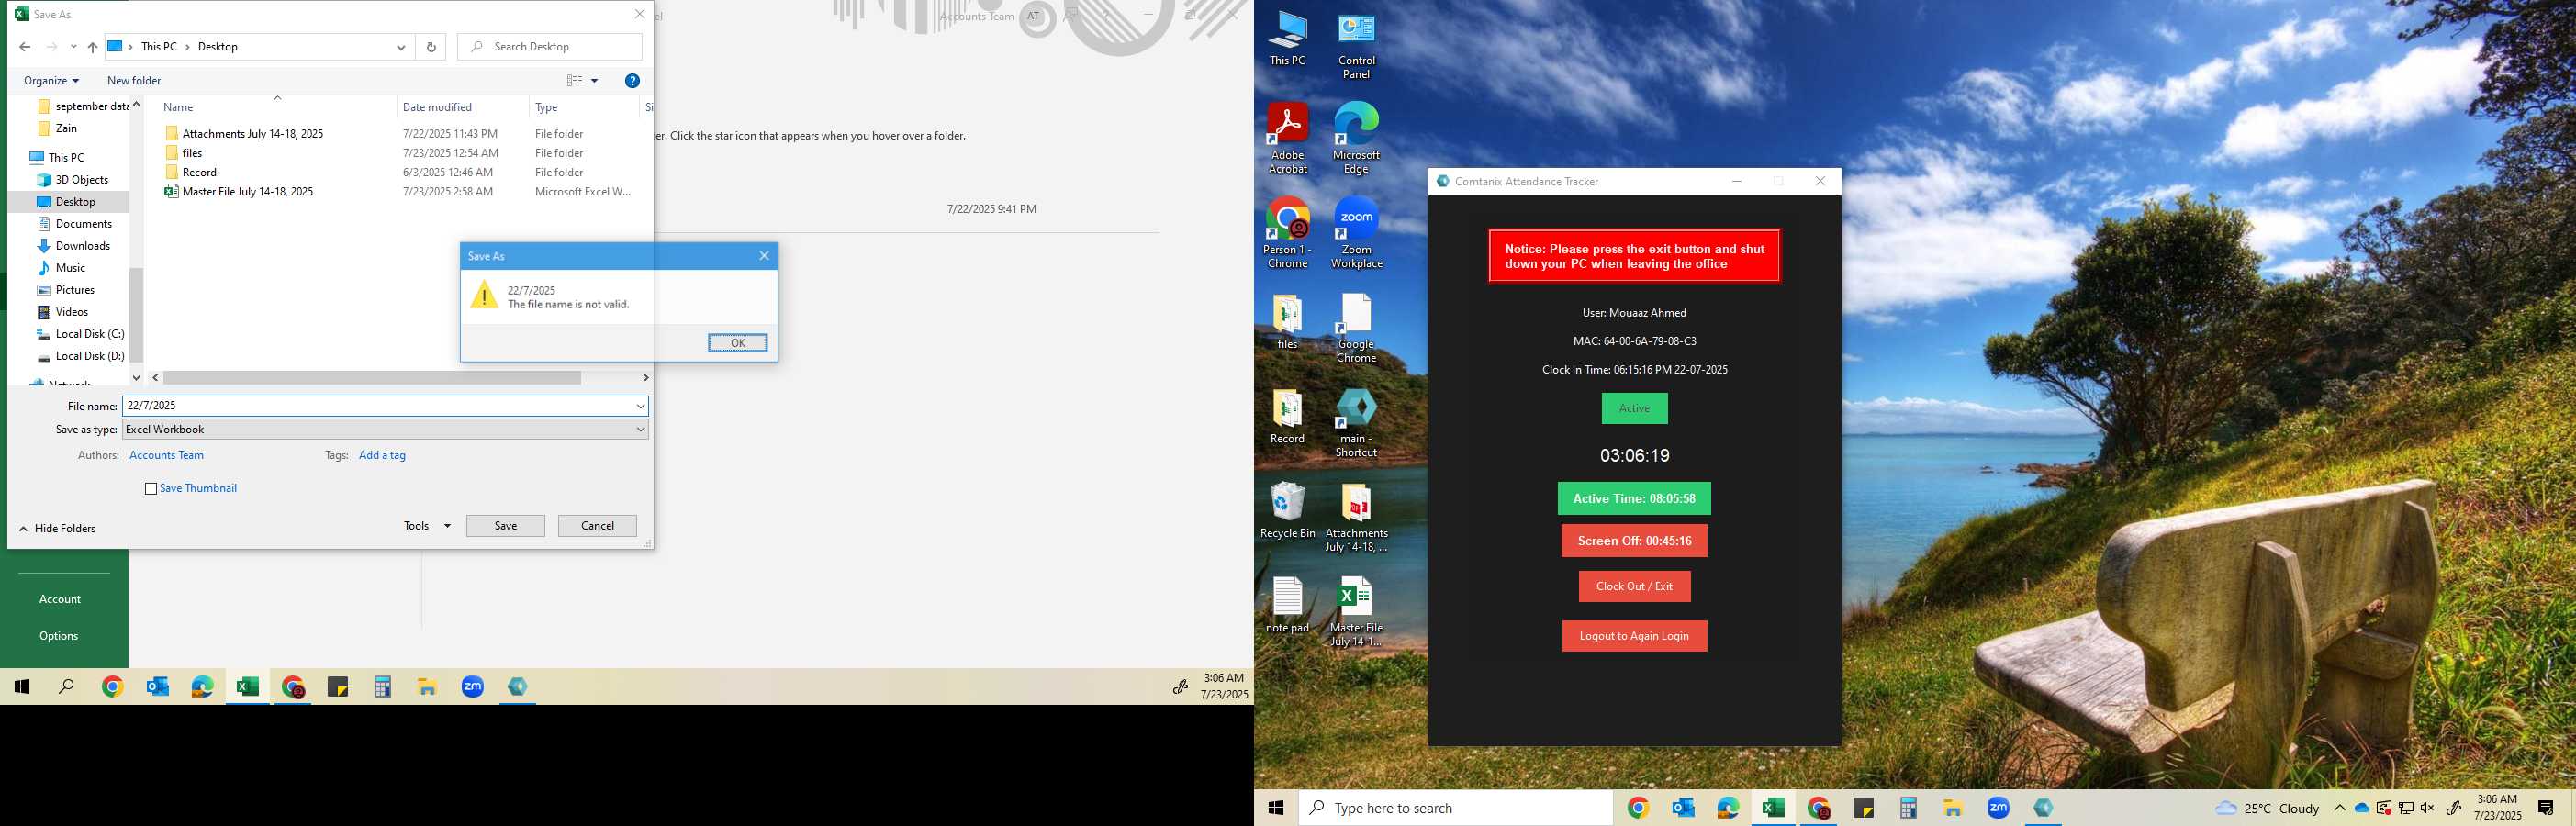The image size is (2576, 826).
Task: Open the Master File July Excel desktop icon
Action: point(1356,611)
